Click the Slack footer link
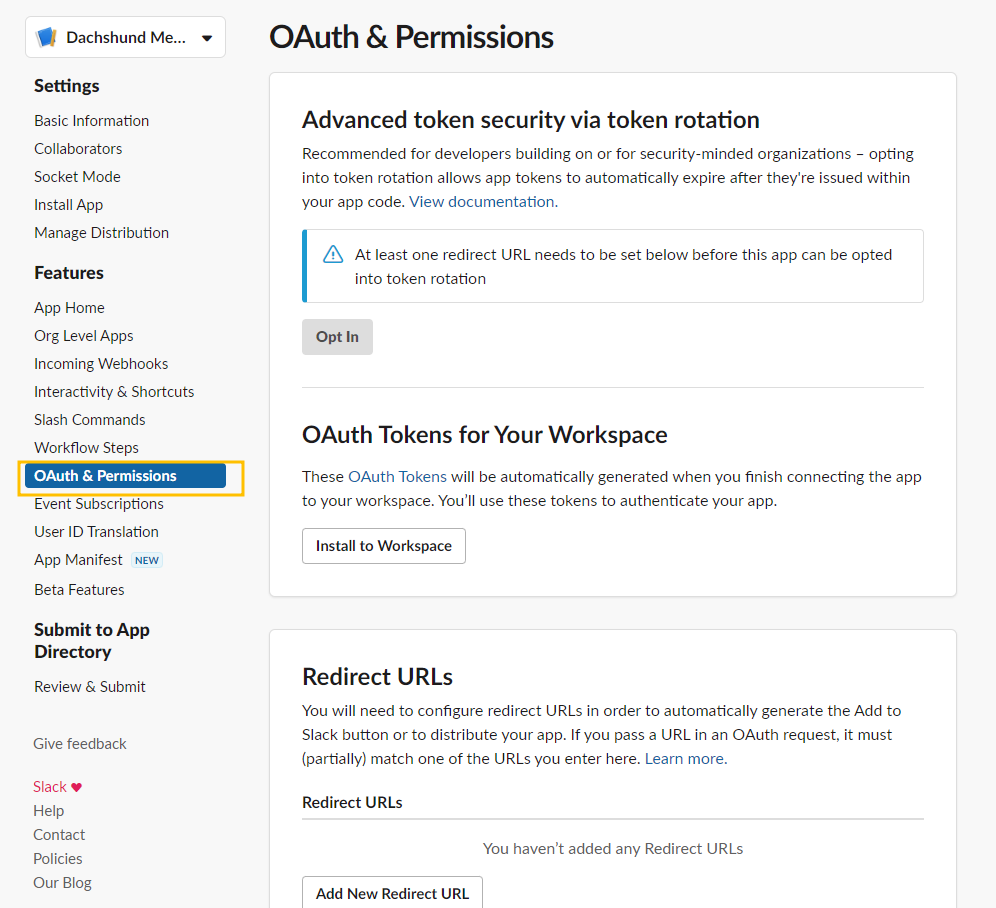Screen dimensions: 996x908 point(50,787)
